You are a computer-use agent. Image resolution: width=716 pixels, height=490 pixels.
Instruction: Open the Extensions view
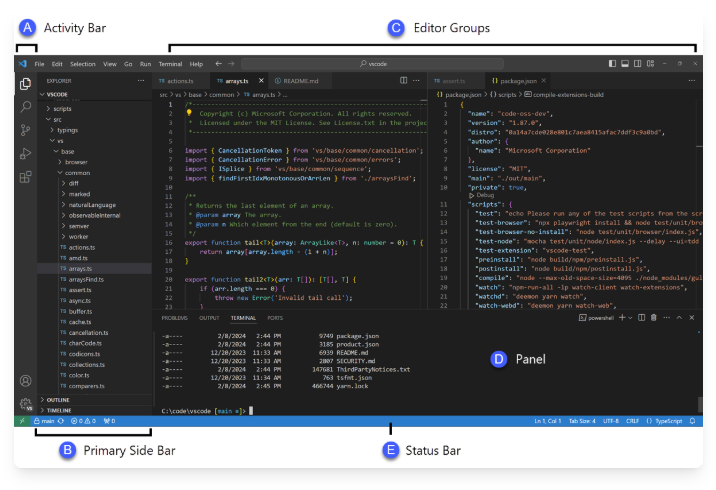point(26,177)
